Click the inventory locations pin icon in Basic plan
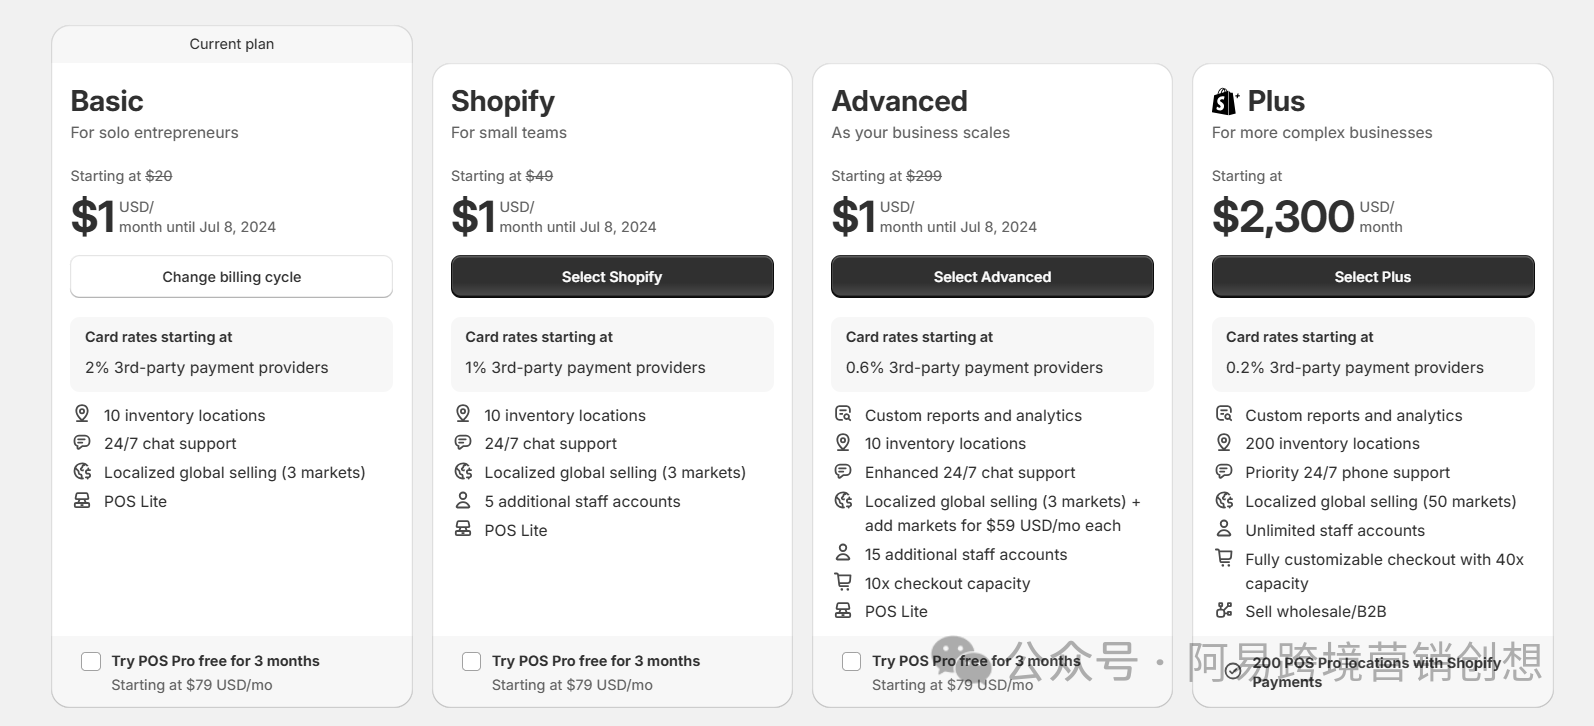This screenshot has width=1594, height=726. tap(82, 414)
